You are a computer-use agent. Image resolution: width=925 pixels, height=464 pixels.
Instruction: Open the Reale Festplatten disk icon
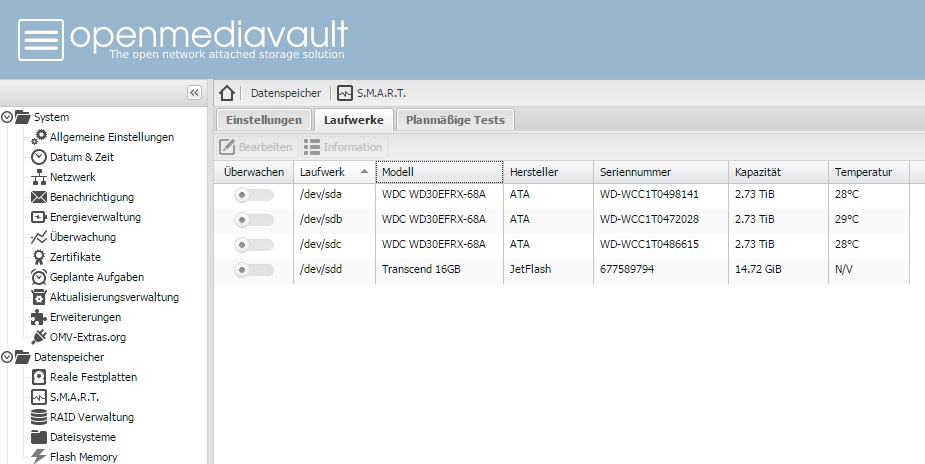coord(39,377)
